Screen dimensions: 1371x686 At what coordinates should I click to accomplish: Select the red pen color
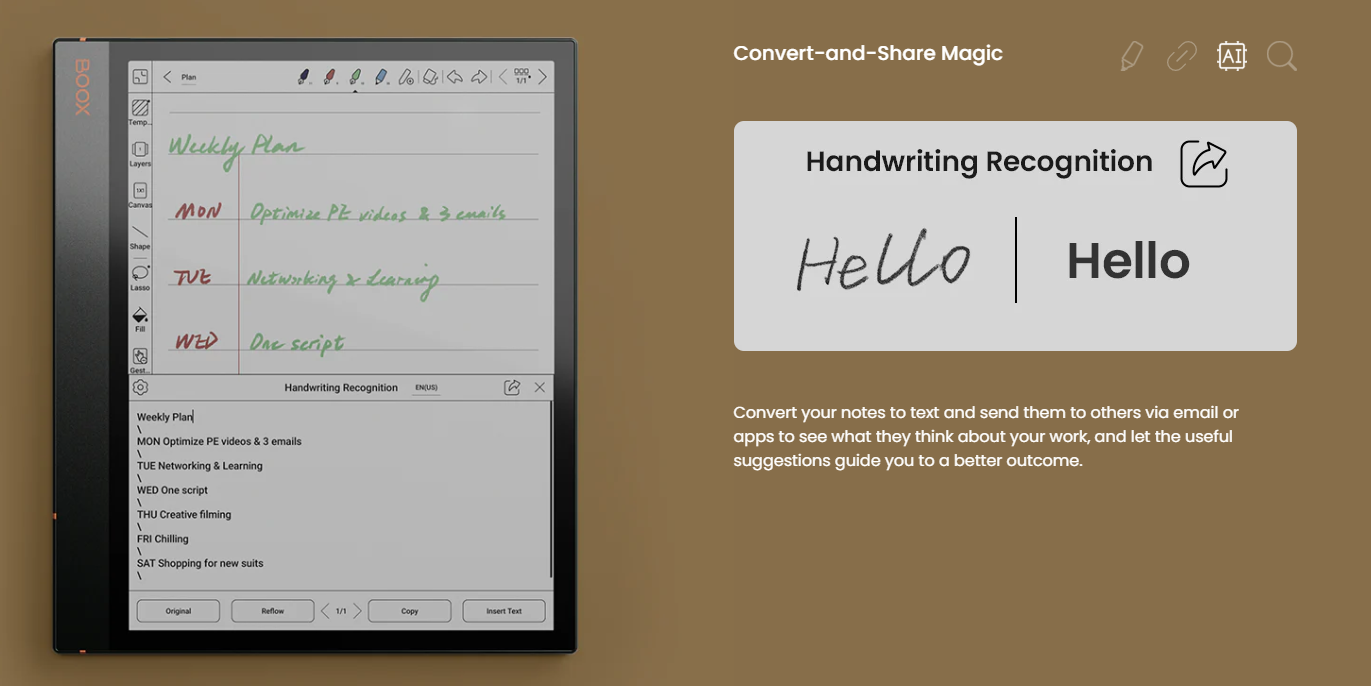click(330, 77)
